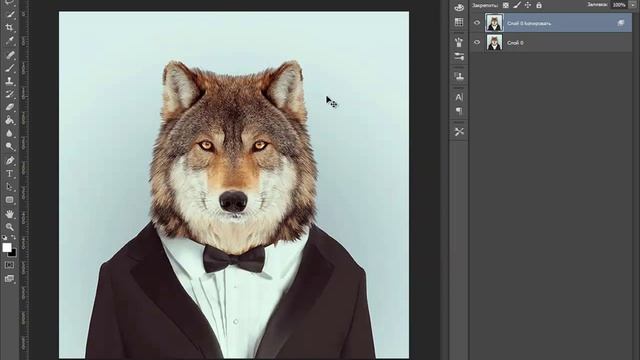The image size is (640, 360).
Task: Select the Eyedropper tool
Action: coord(10,41)
